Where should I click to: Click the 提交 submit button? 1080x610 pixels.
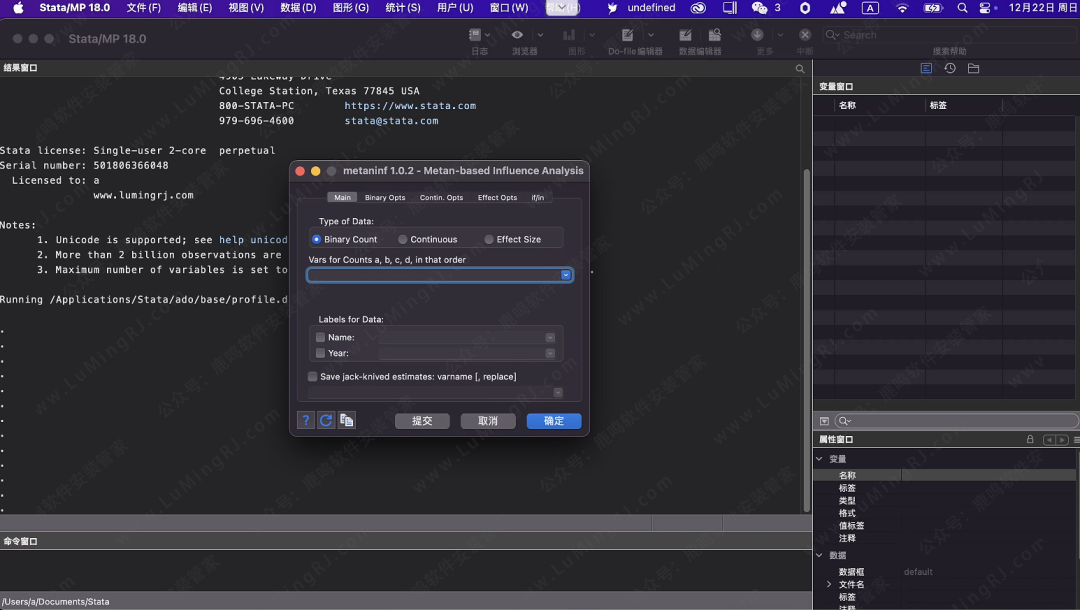[422, 421]
